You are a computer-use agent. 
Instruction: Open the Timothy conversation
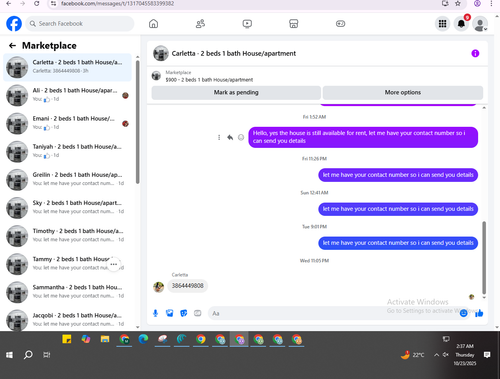pyautogui.click(x=68, y=236)
